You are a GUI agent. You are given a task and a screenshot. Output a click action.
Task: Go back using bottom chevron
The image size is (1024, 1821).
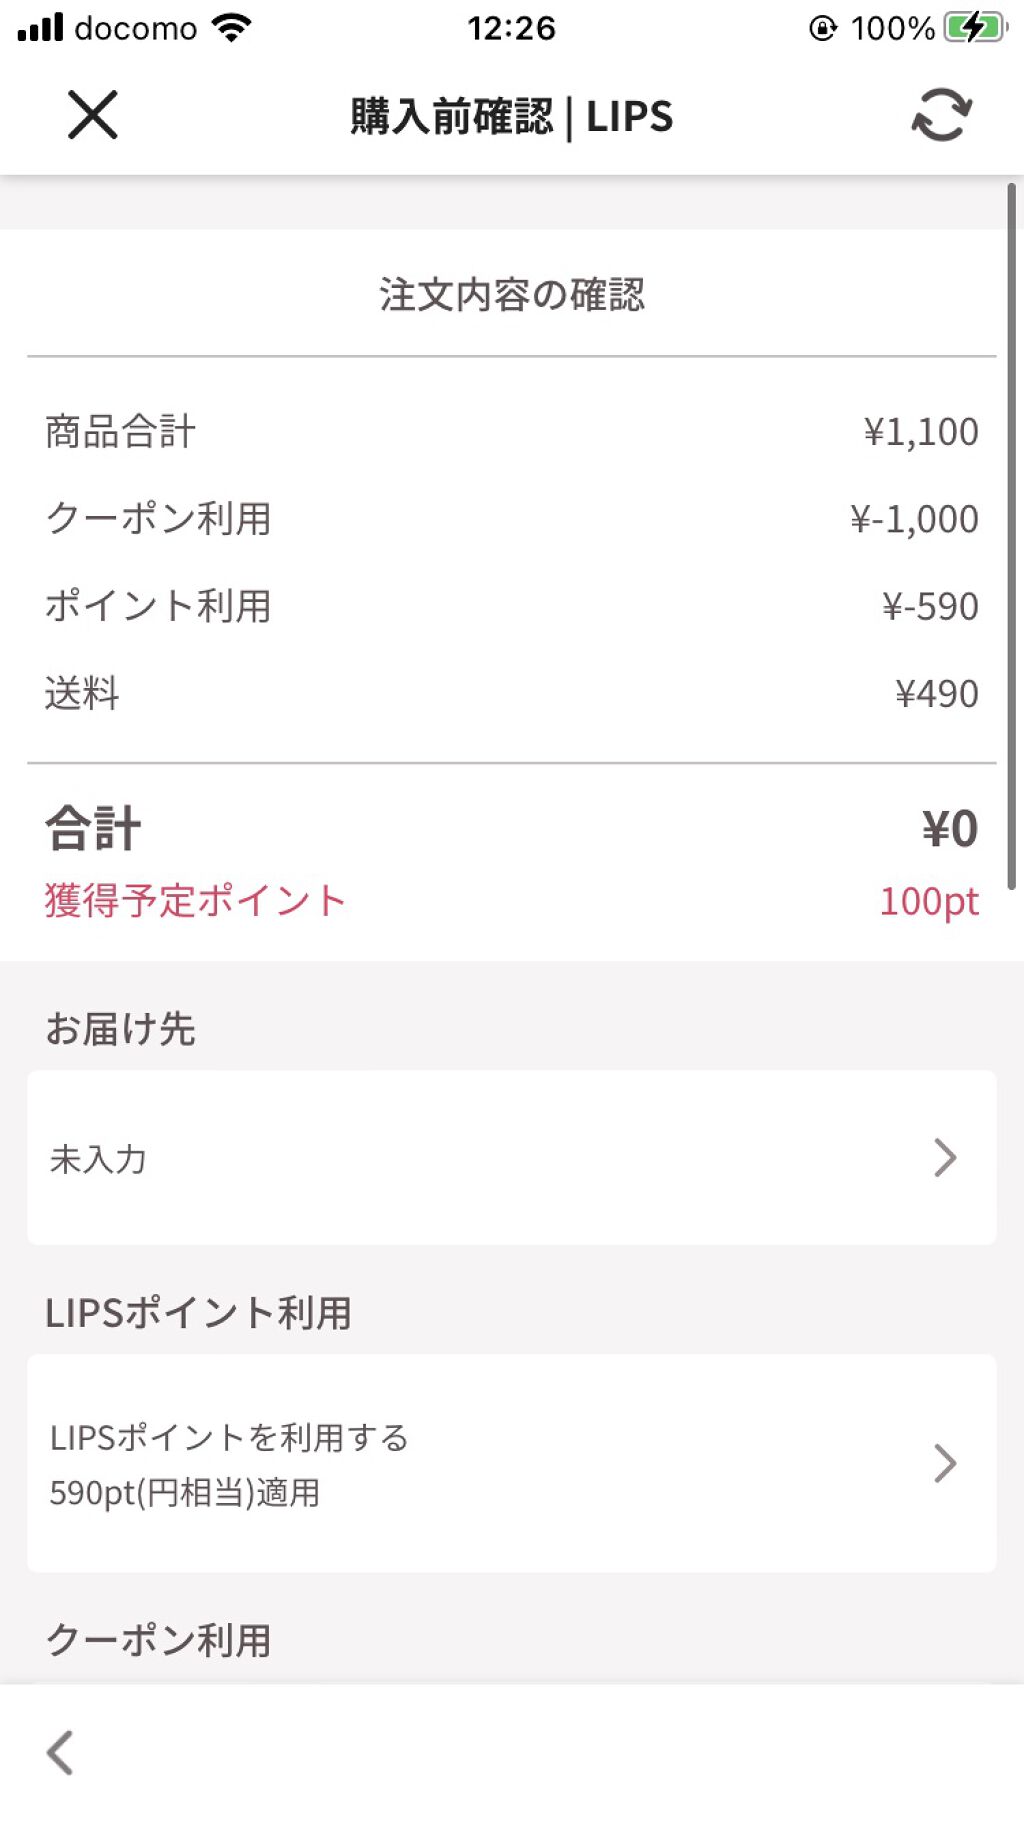coord(60,1752)
